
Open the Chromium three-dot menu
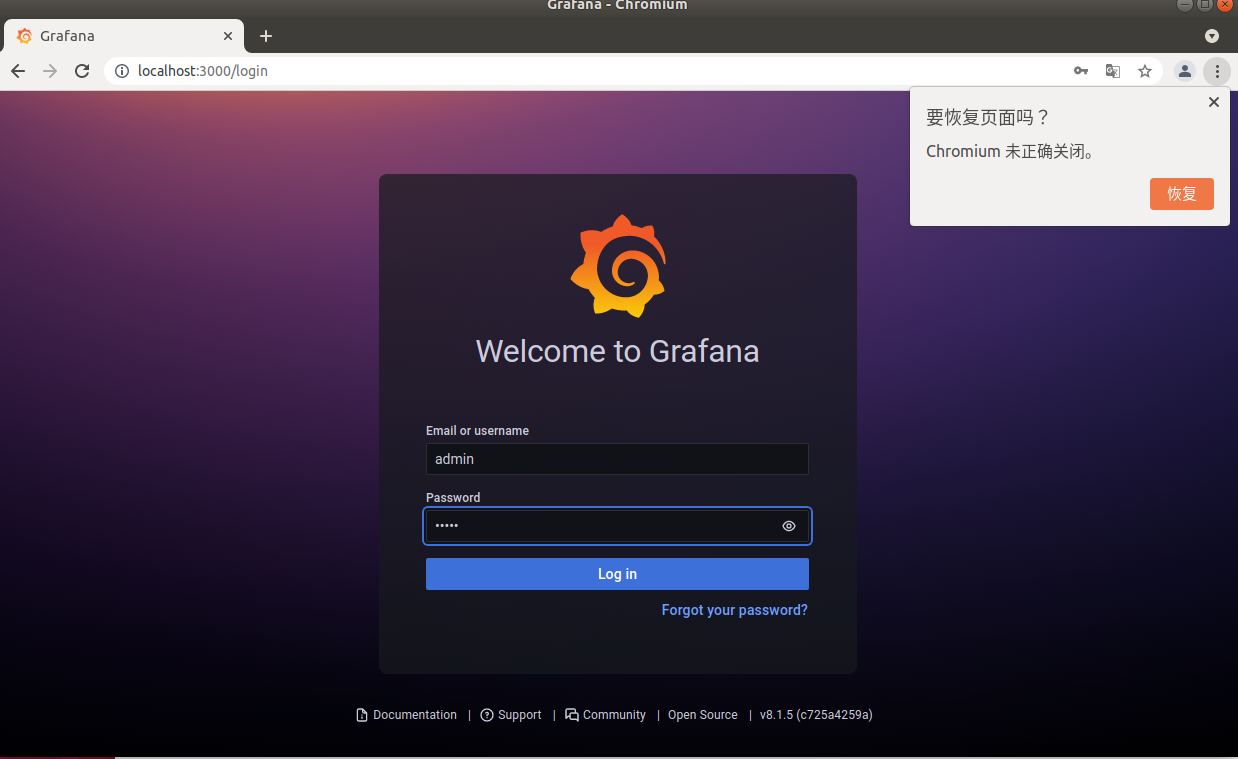[1217, 71]
